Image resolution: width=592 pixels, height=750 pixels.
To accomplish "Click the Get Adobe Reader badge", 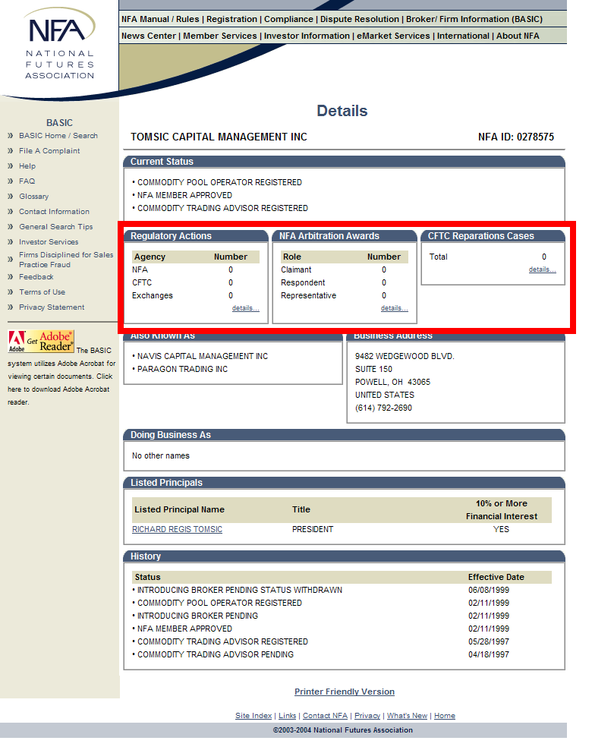I will [x=41, y=342].
